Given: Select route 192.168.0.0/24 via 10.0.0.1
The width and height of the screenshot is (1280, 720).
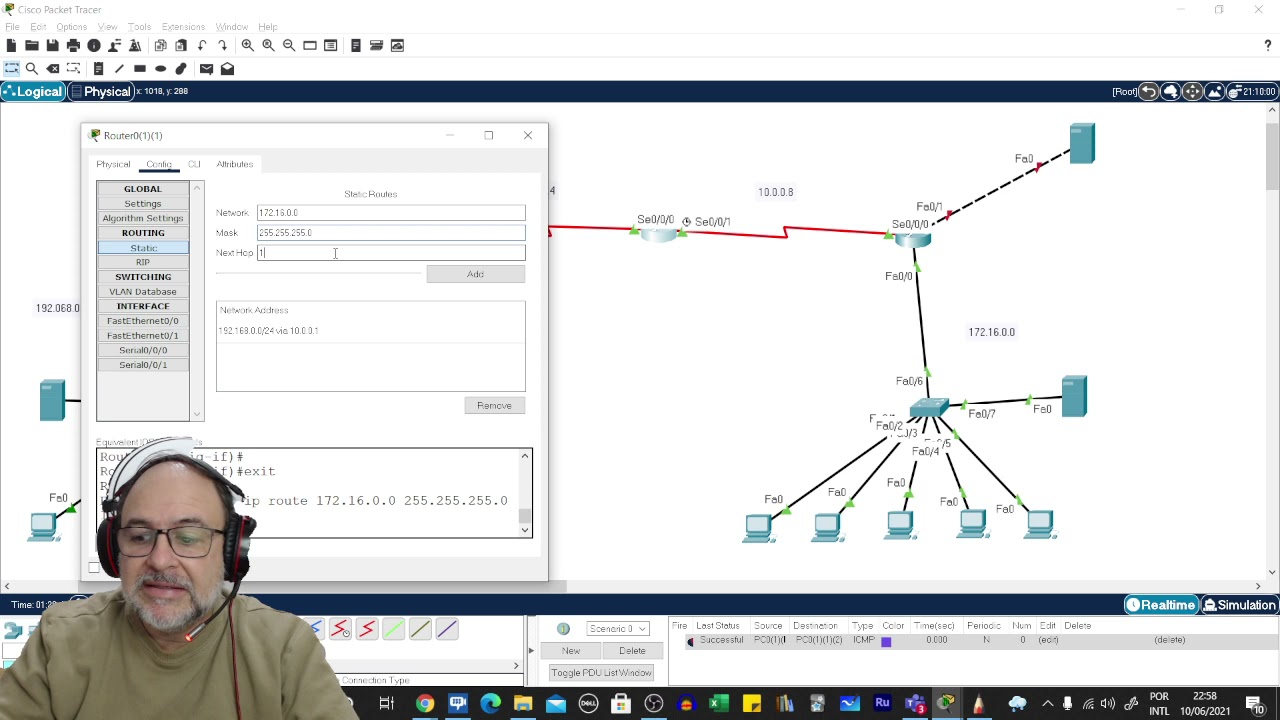Looking at the screenshot, I should click(268, 331).
